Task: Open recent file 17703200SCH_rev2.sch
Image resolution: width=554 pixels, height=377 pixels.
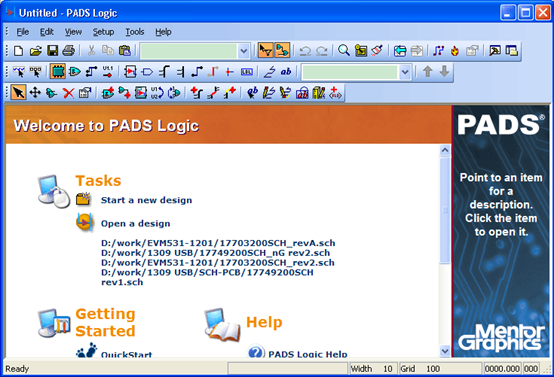Action: coord(218,263)
